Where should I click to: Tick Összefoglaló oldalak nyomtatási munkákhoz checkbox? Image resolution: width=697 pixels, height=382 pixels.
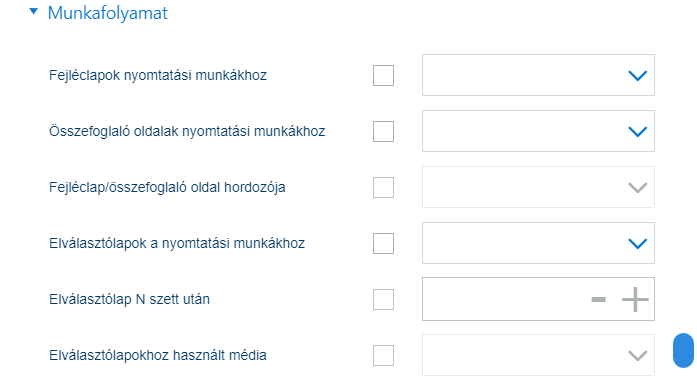383,131
